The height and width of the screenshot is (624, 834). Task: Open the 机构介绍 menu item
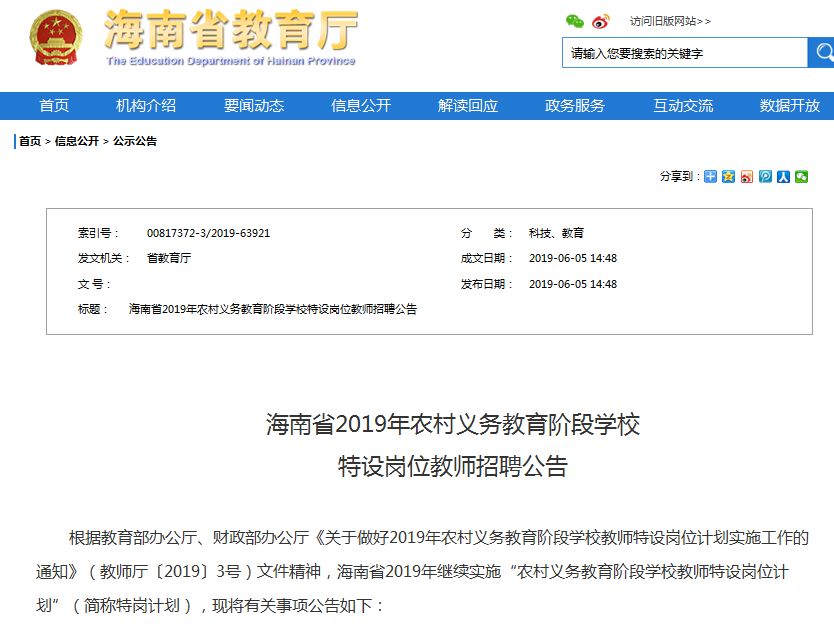coord(146,106)
